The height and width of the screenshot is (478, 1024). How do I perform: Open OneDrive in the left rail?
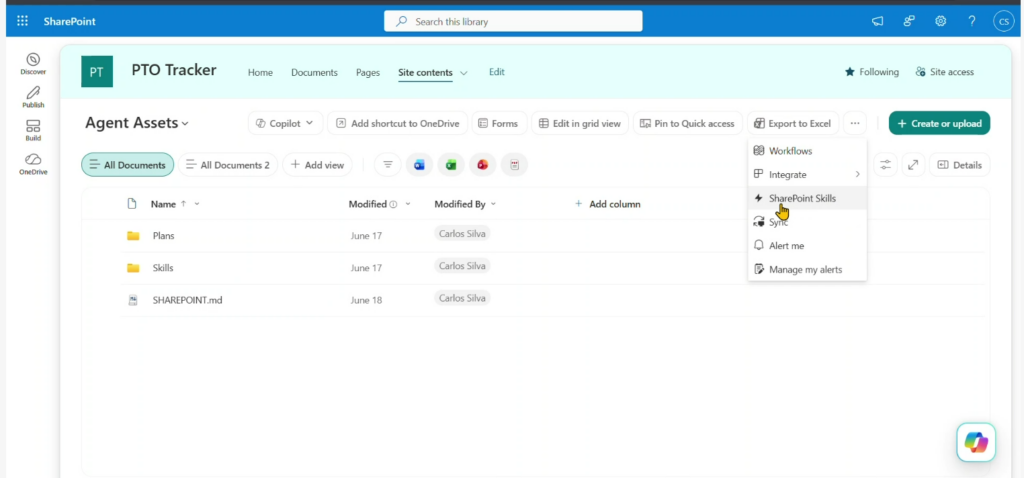pyautogui.click(x=33, y=165)
